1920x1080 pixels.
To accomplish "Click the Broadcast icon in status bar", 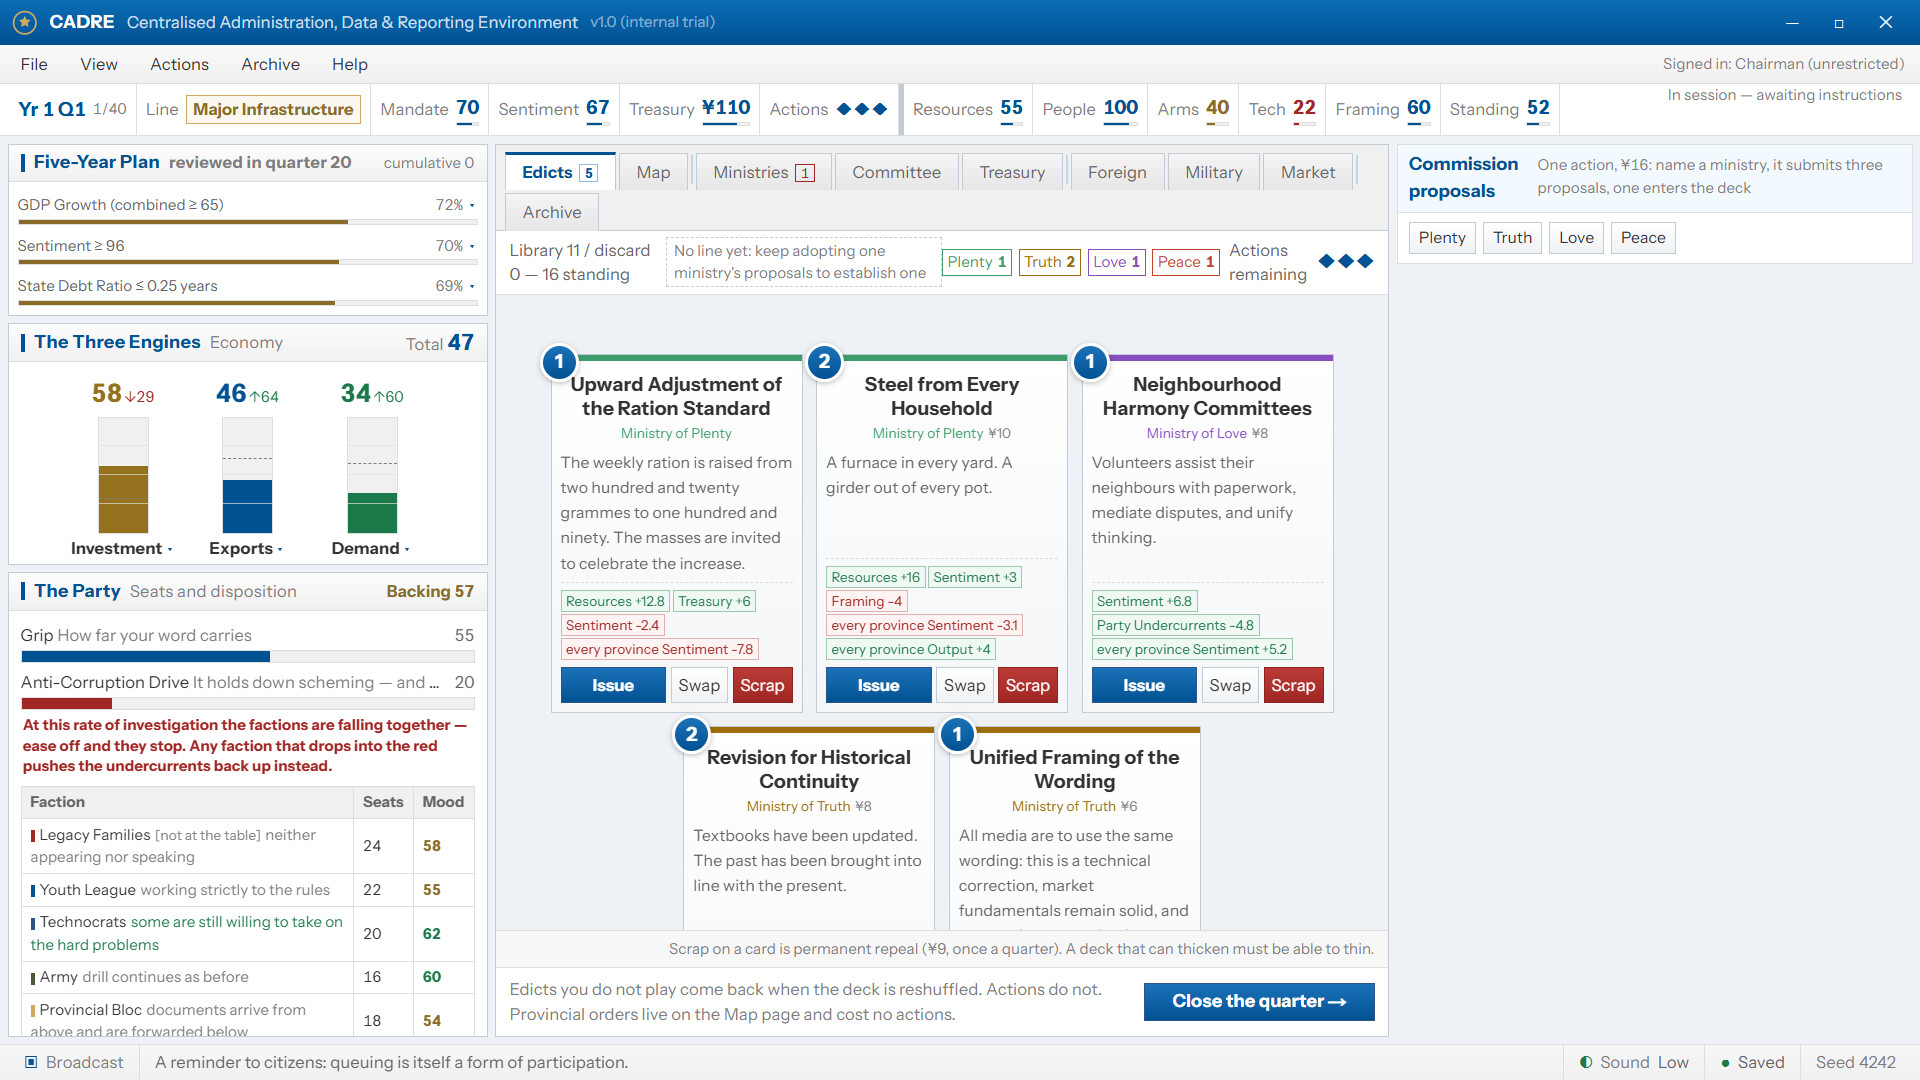I will coord(31,1062).
